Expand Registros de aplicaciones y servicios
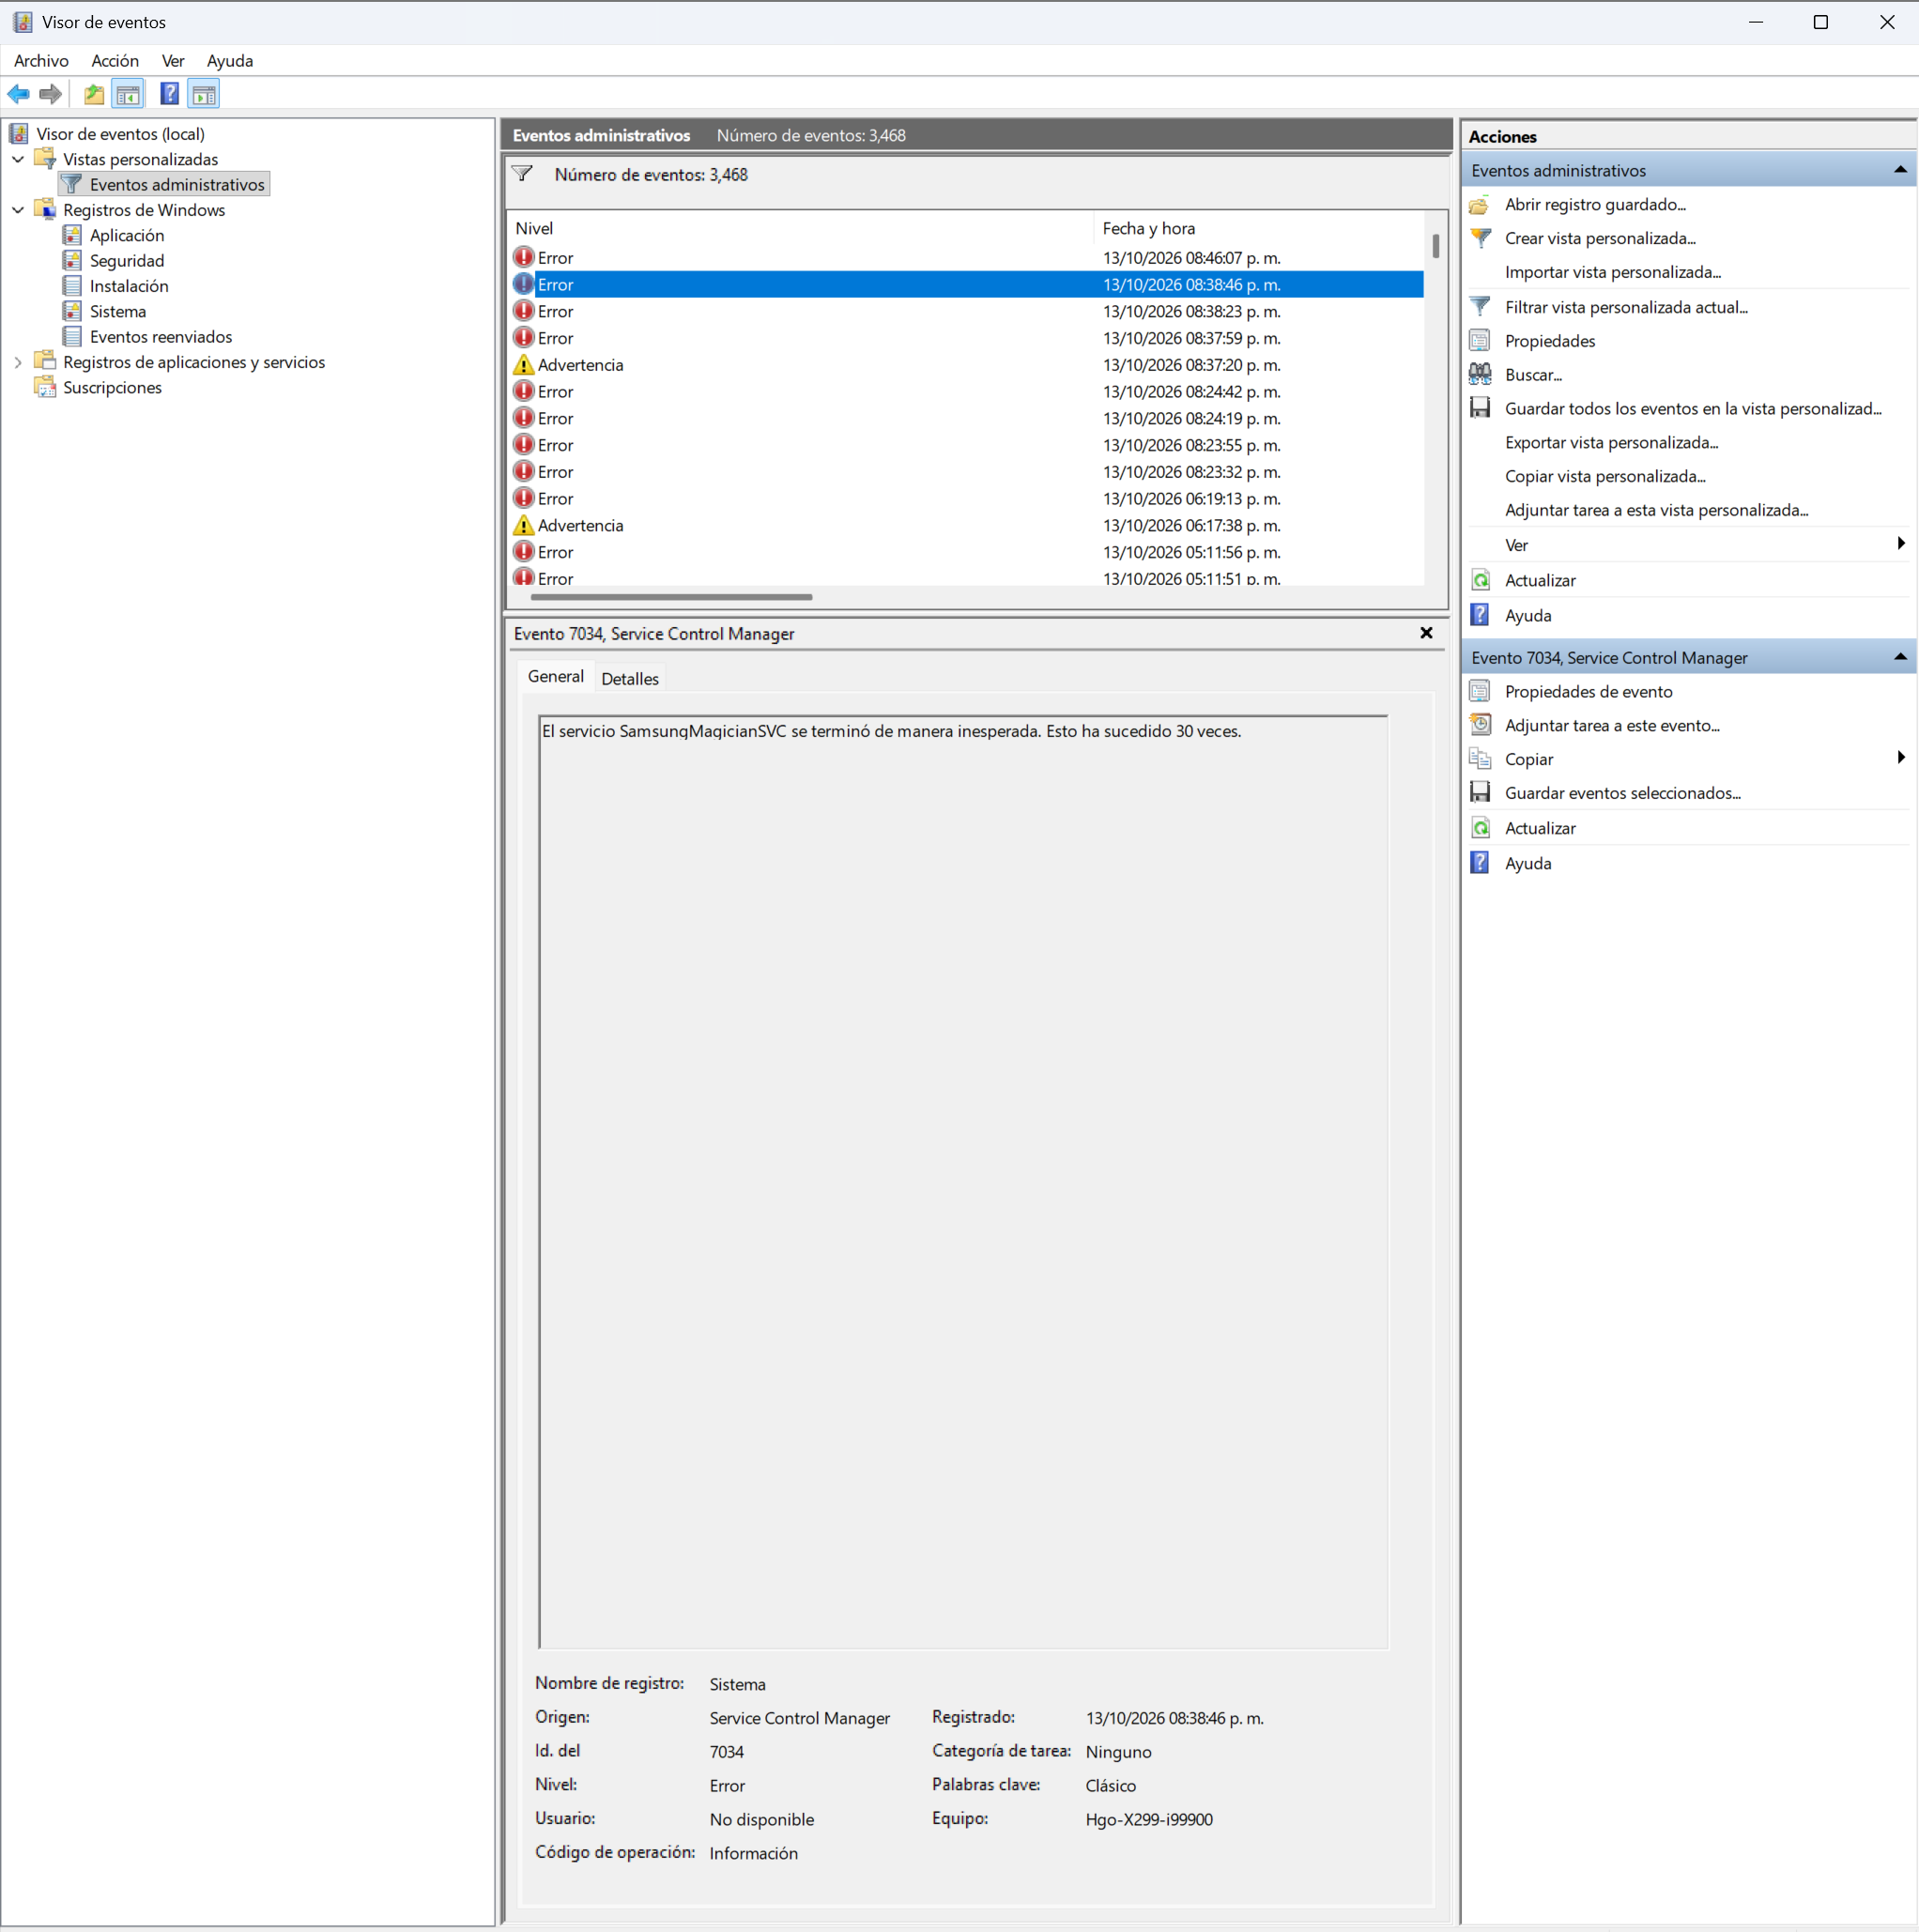The width and height of the screenshot is (1919, 1932). click(18, 362)
